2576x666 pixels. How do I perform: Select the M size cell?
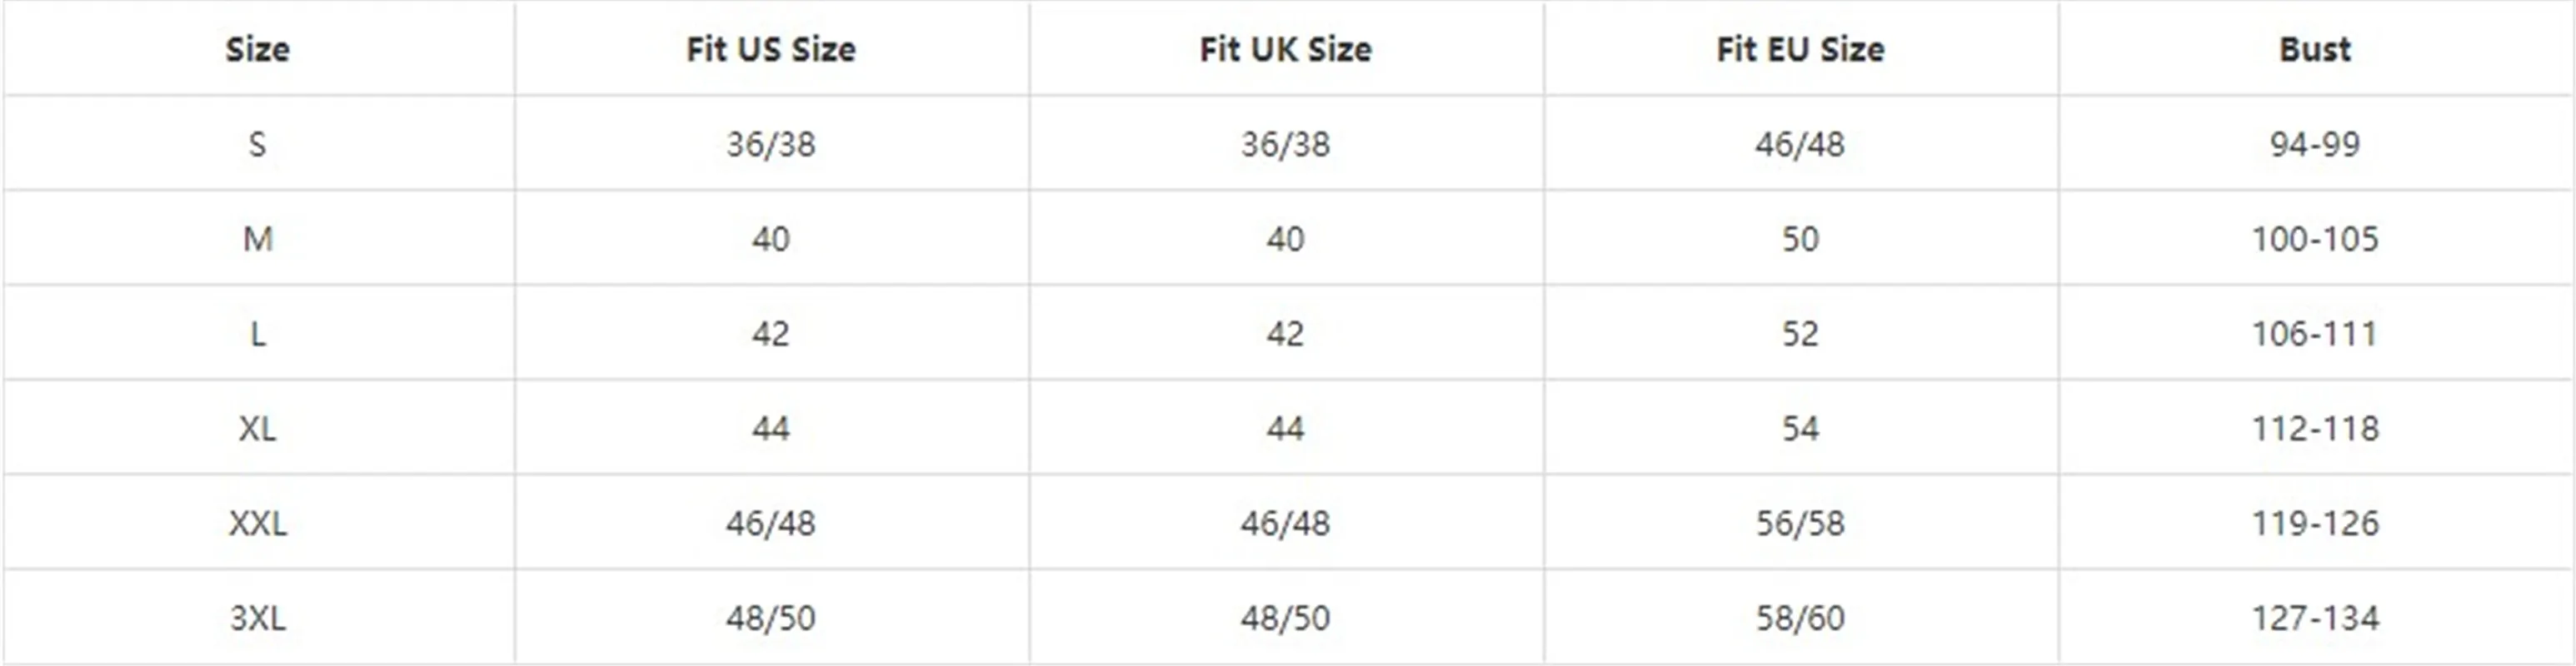click(x=257, y=239)
